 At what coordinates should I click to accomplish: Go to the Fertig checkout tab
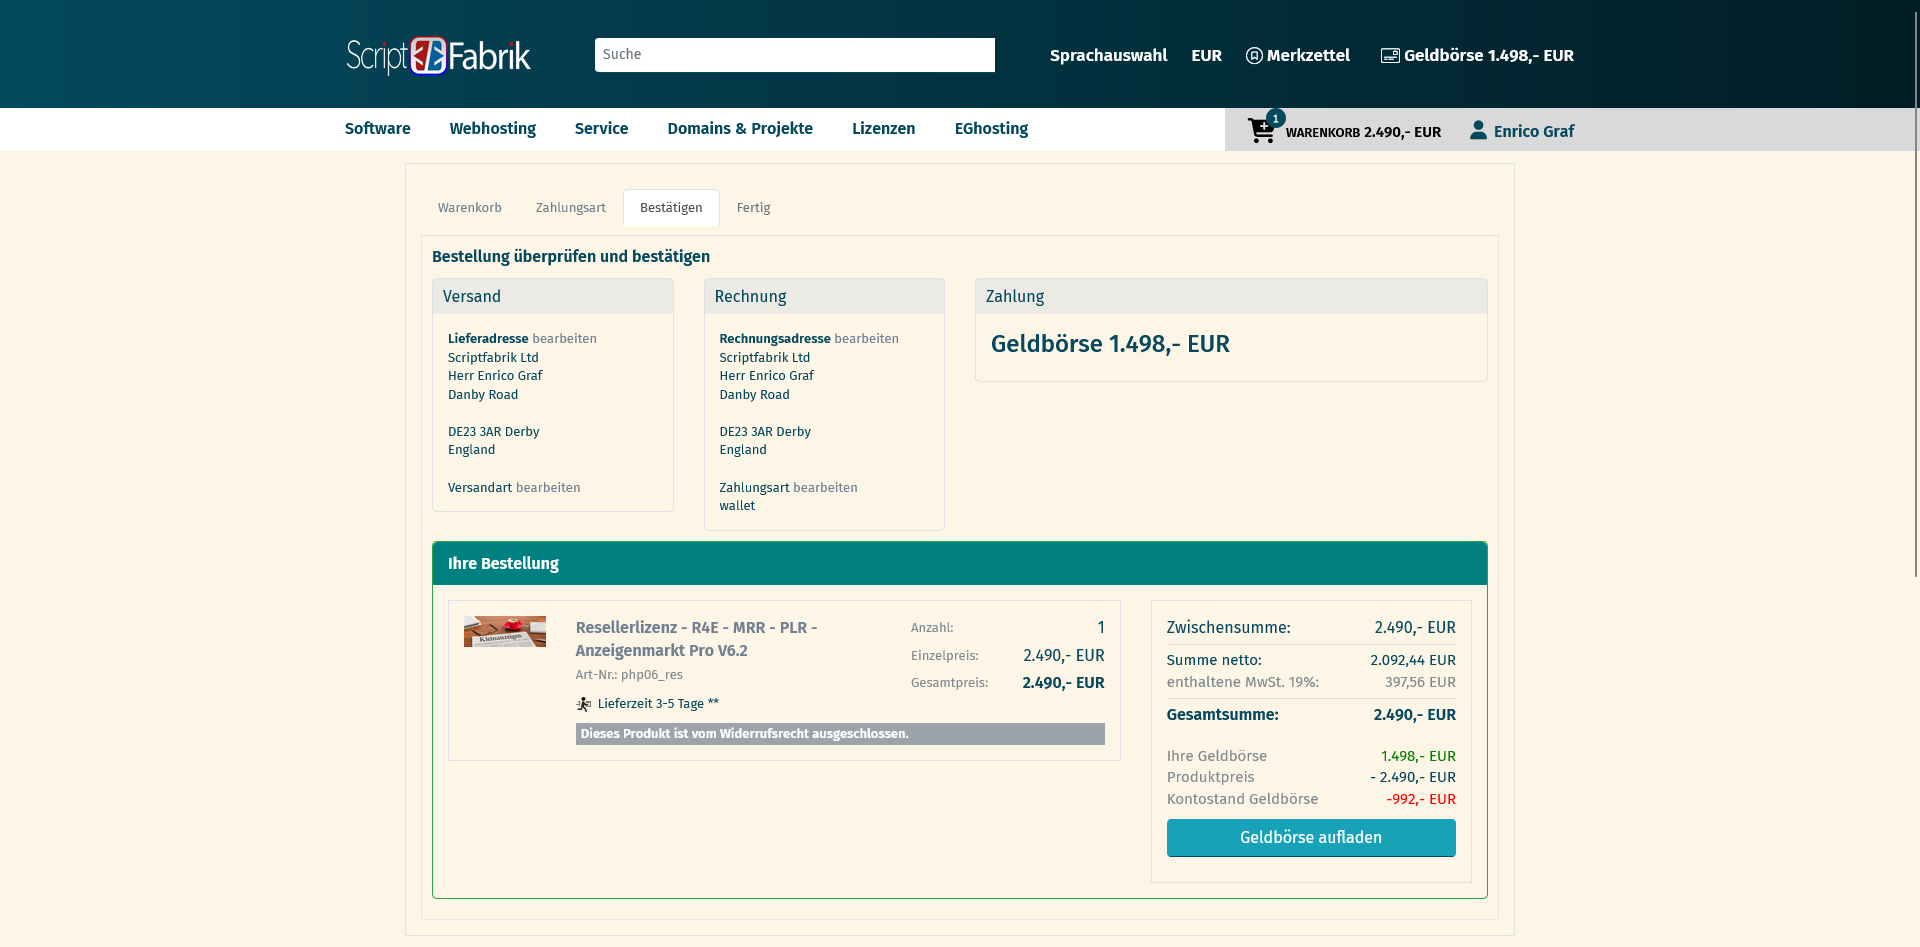pos(754,208)
